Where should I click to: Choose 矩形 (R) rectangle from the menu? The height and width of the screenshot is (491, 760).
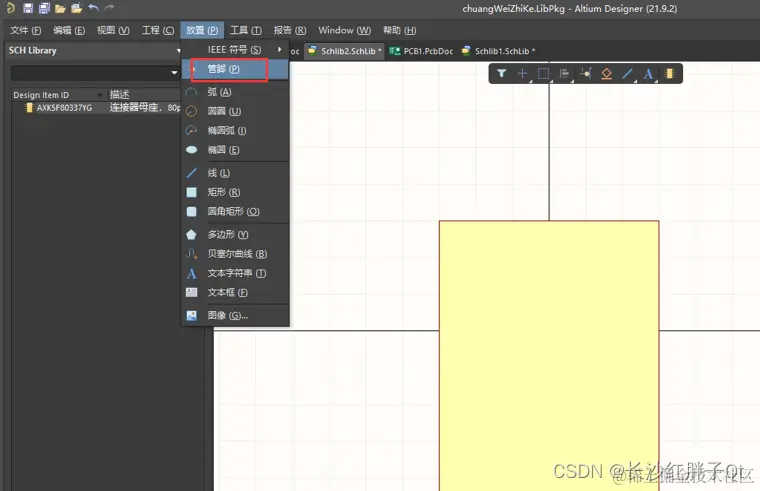(x=235, y=192)
